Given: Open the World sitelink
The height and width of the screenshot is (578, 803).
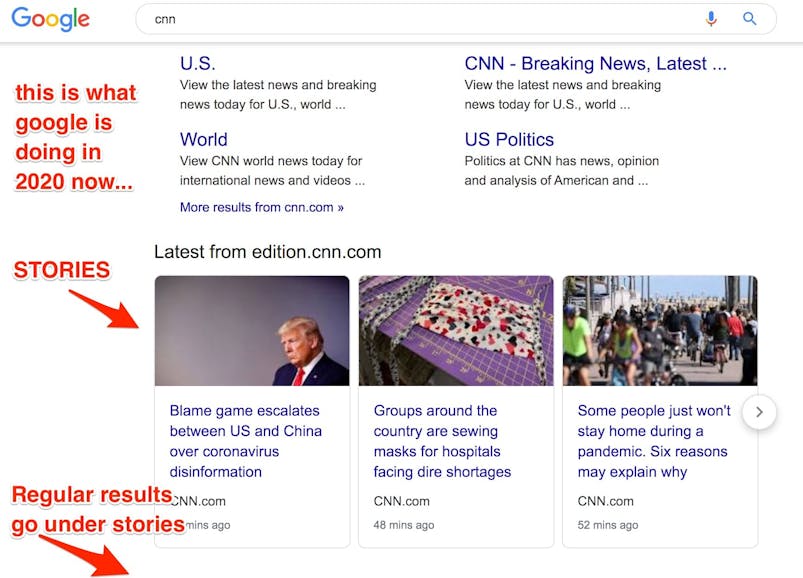Looking at the screenshot, I should pyautogui.click(x=203, y=139).
